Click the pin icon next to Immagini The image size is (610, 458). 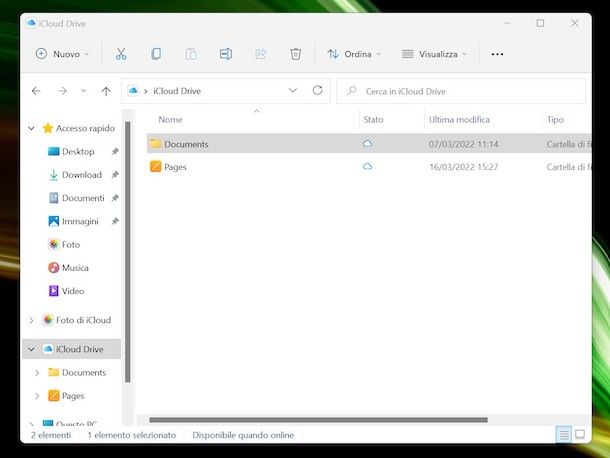coord(115,221)
